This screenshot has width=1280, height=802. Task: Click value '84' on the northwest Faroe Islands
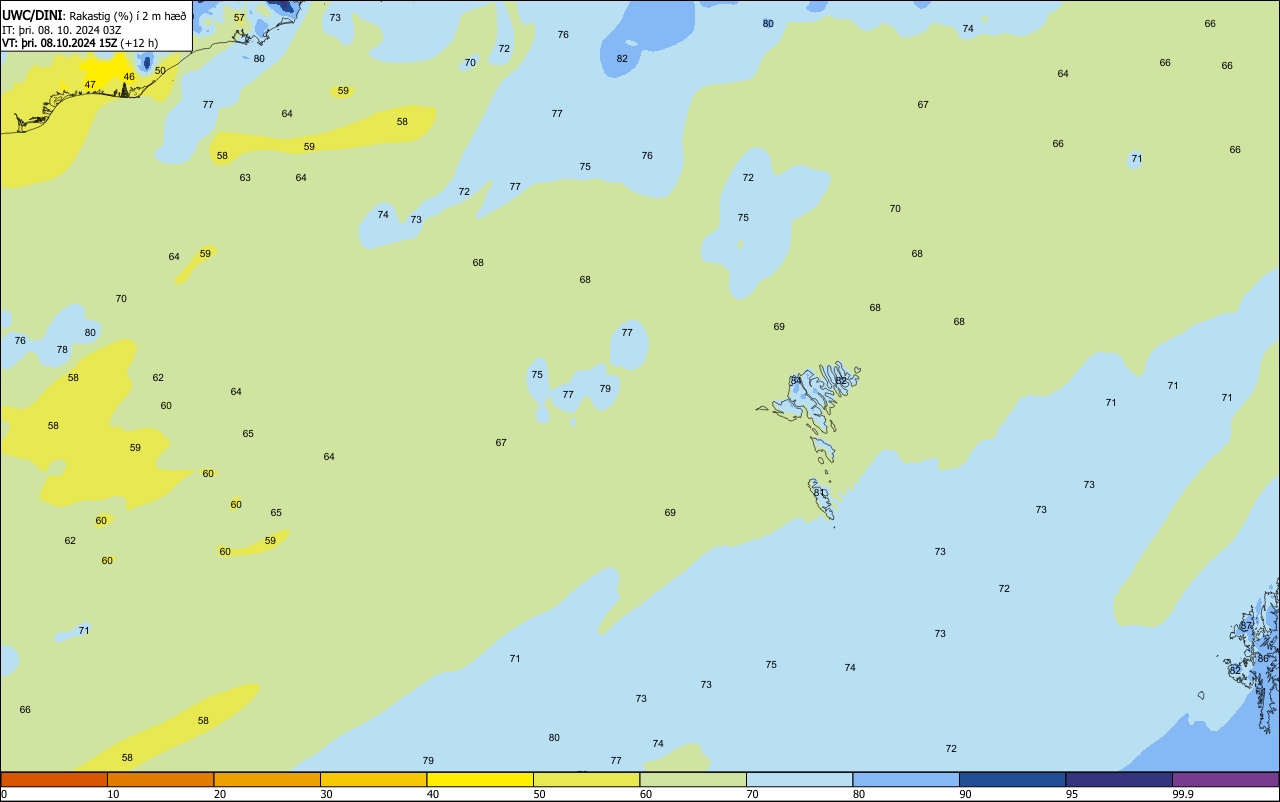click(x=796, y=381)
